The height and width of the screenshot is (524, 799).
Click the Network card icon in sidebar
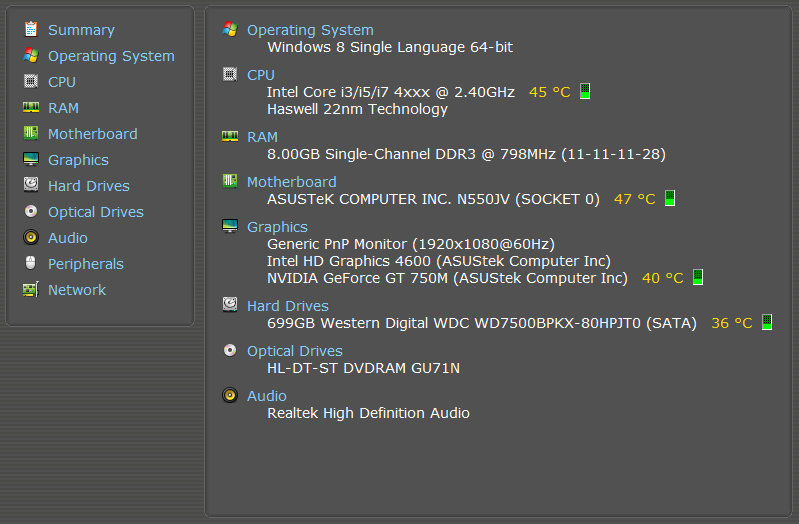click(x=31, y=290)
